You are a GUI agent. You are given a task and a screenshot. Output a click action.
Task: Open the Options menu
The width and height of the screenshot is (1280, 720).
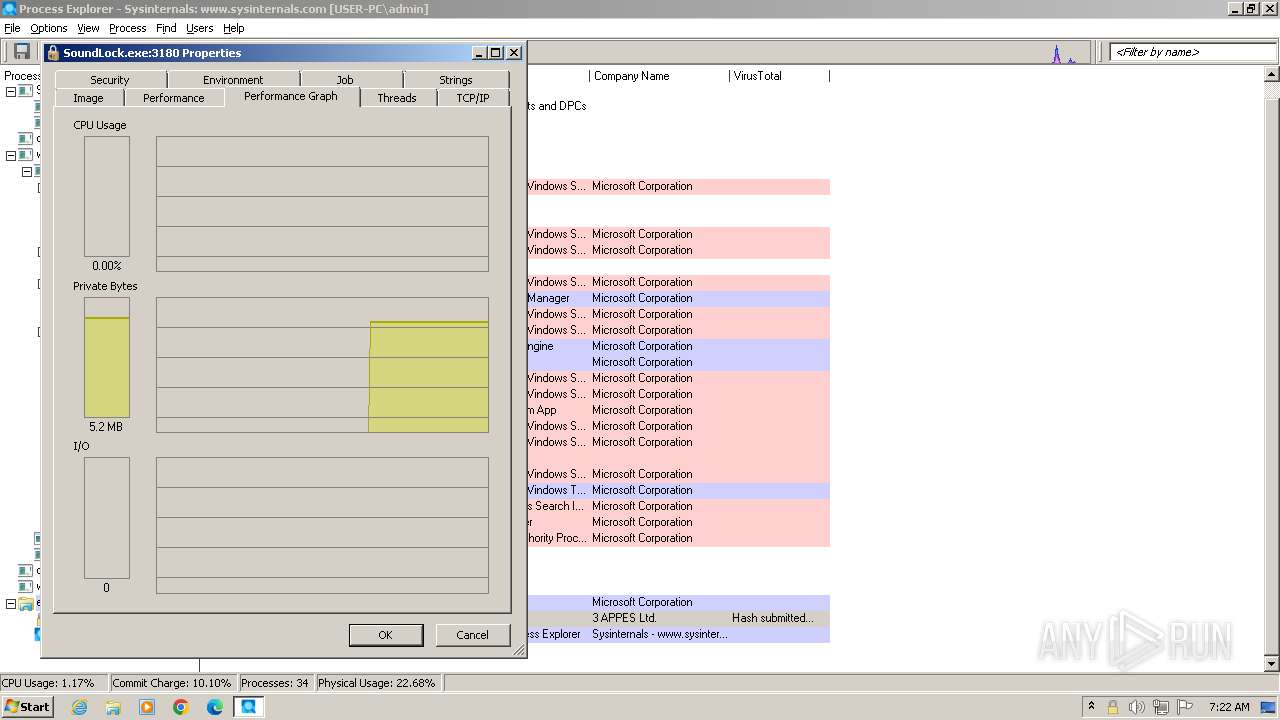49,28
